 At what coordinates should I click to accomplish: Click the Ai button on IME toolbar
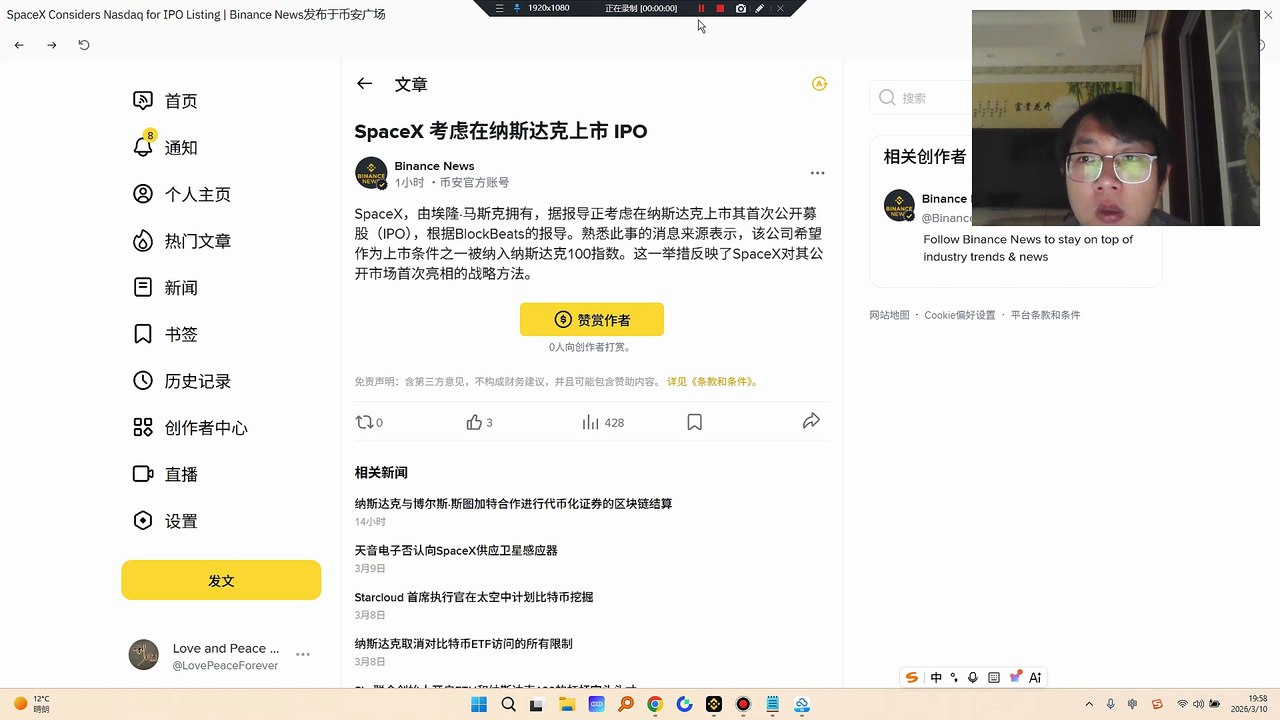[x=1035, y=677]
